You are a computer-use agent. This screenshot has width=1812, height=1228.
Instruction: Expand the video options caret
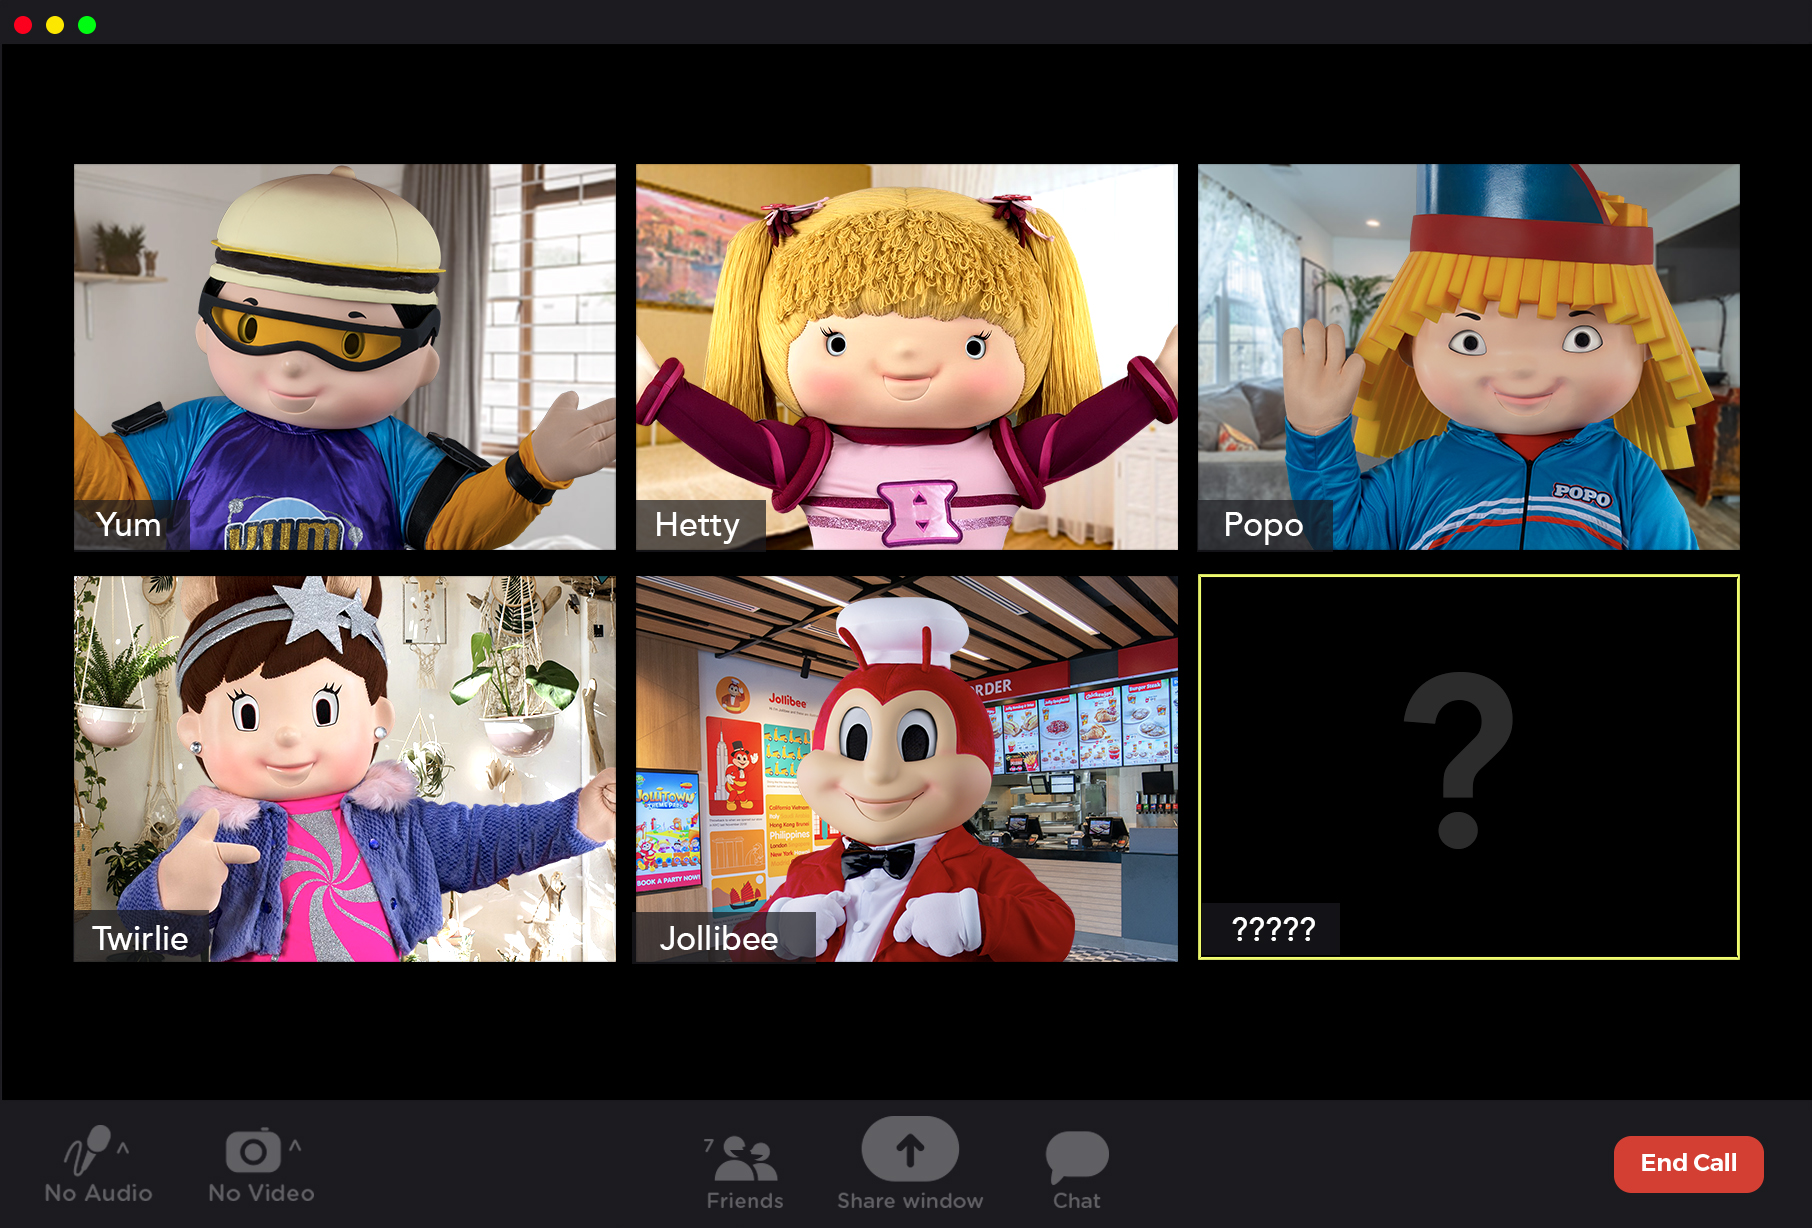pos(295,1146)
